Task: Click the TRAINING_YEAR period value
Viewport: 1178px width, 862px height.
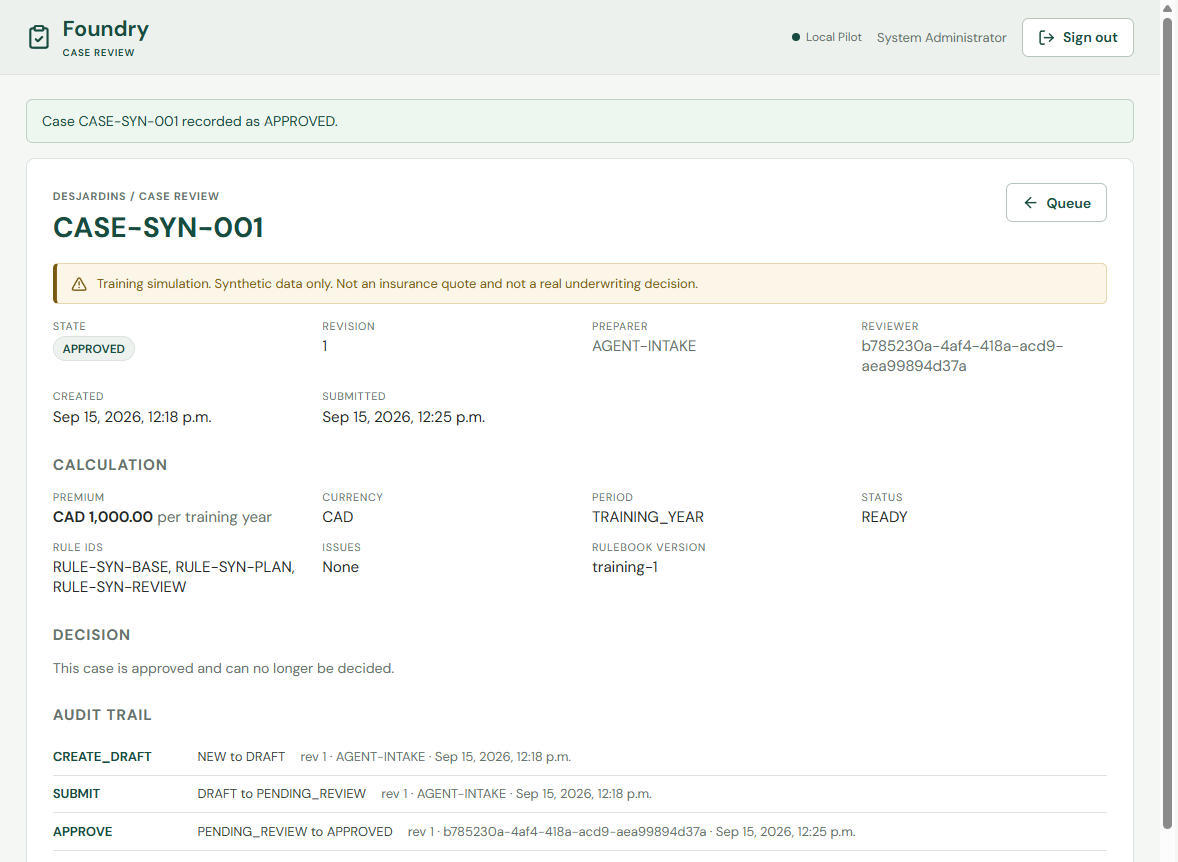Action: click(x=648, y=517)
